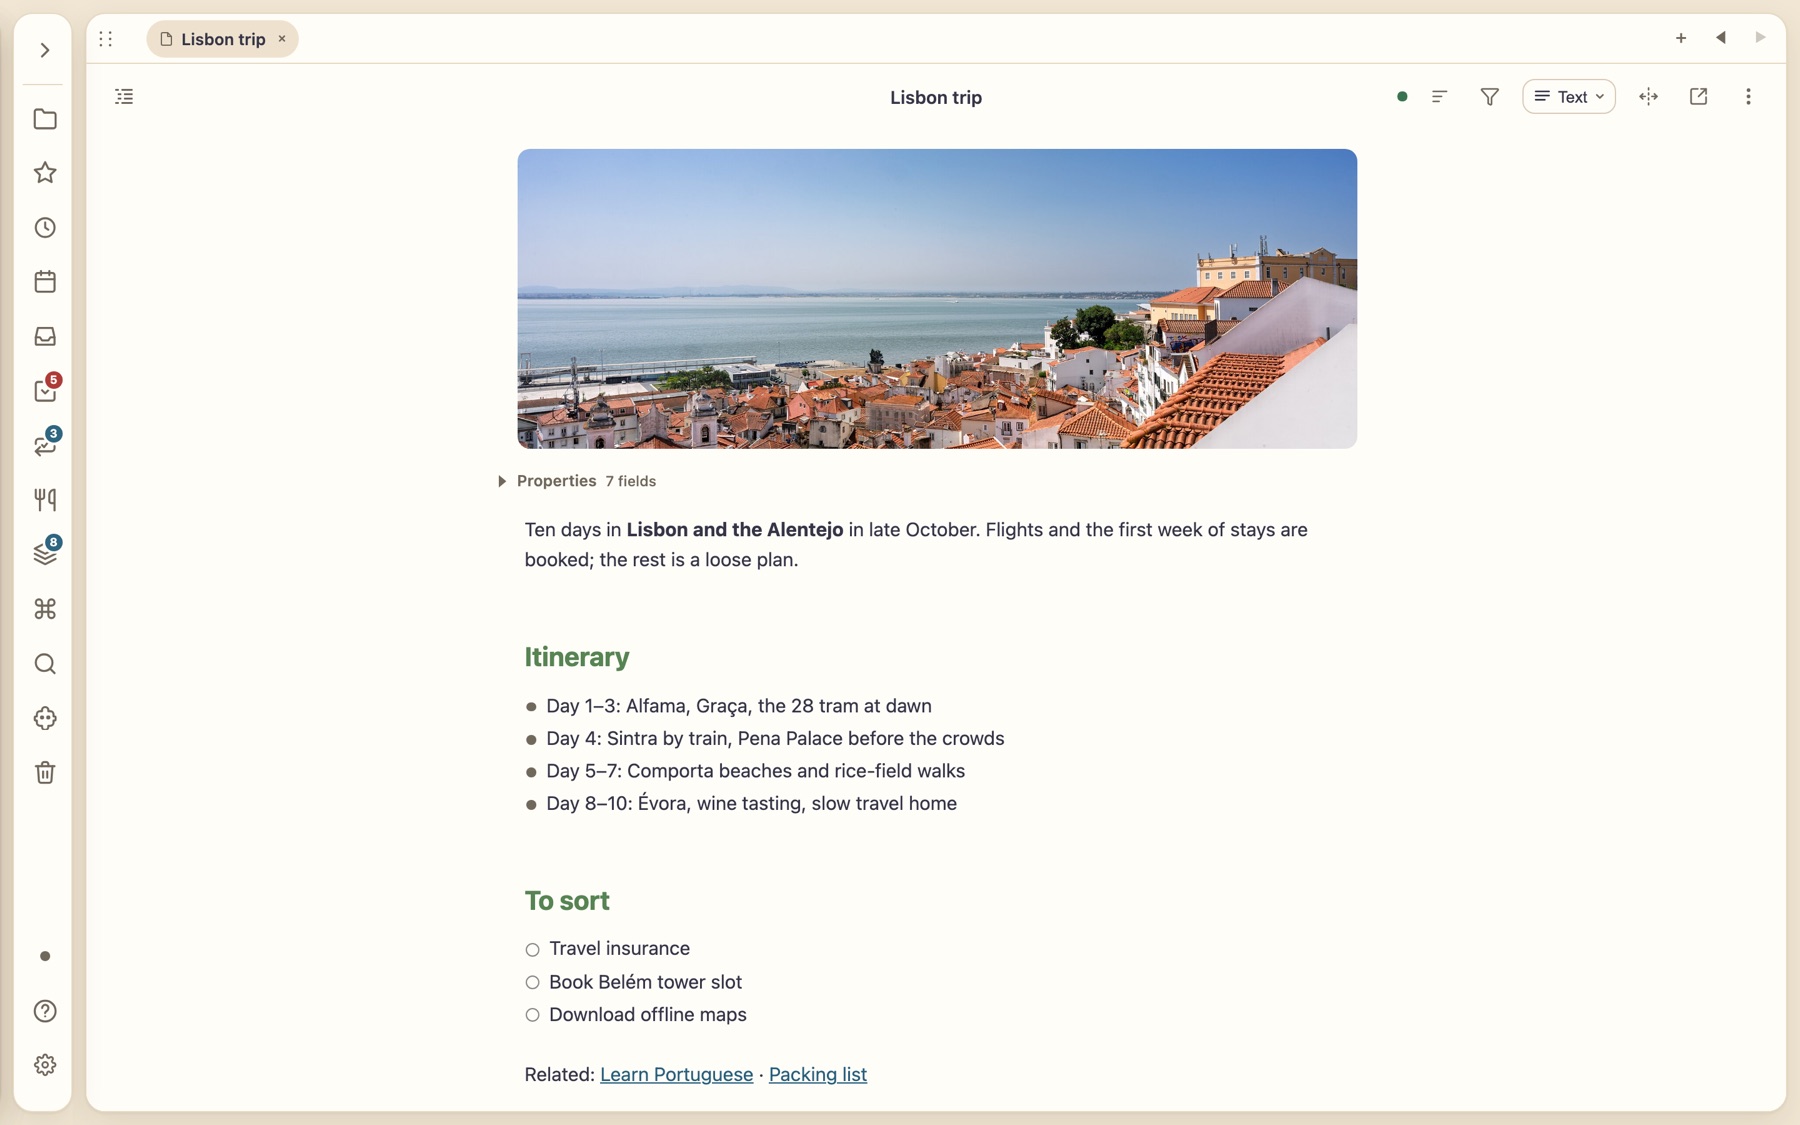
Task: Open sync icon with badge 3
Action: tap(46, 443)
